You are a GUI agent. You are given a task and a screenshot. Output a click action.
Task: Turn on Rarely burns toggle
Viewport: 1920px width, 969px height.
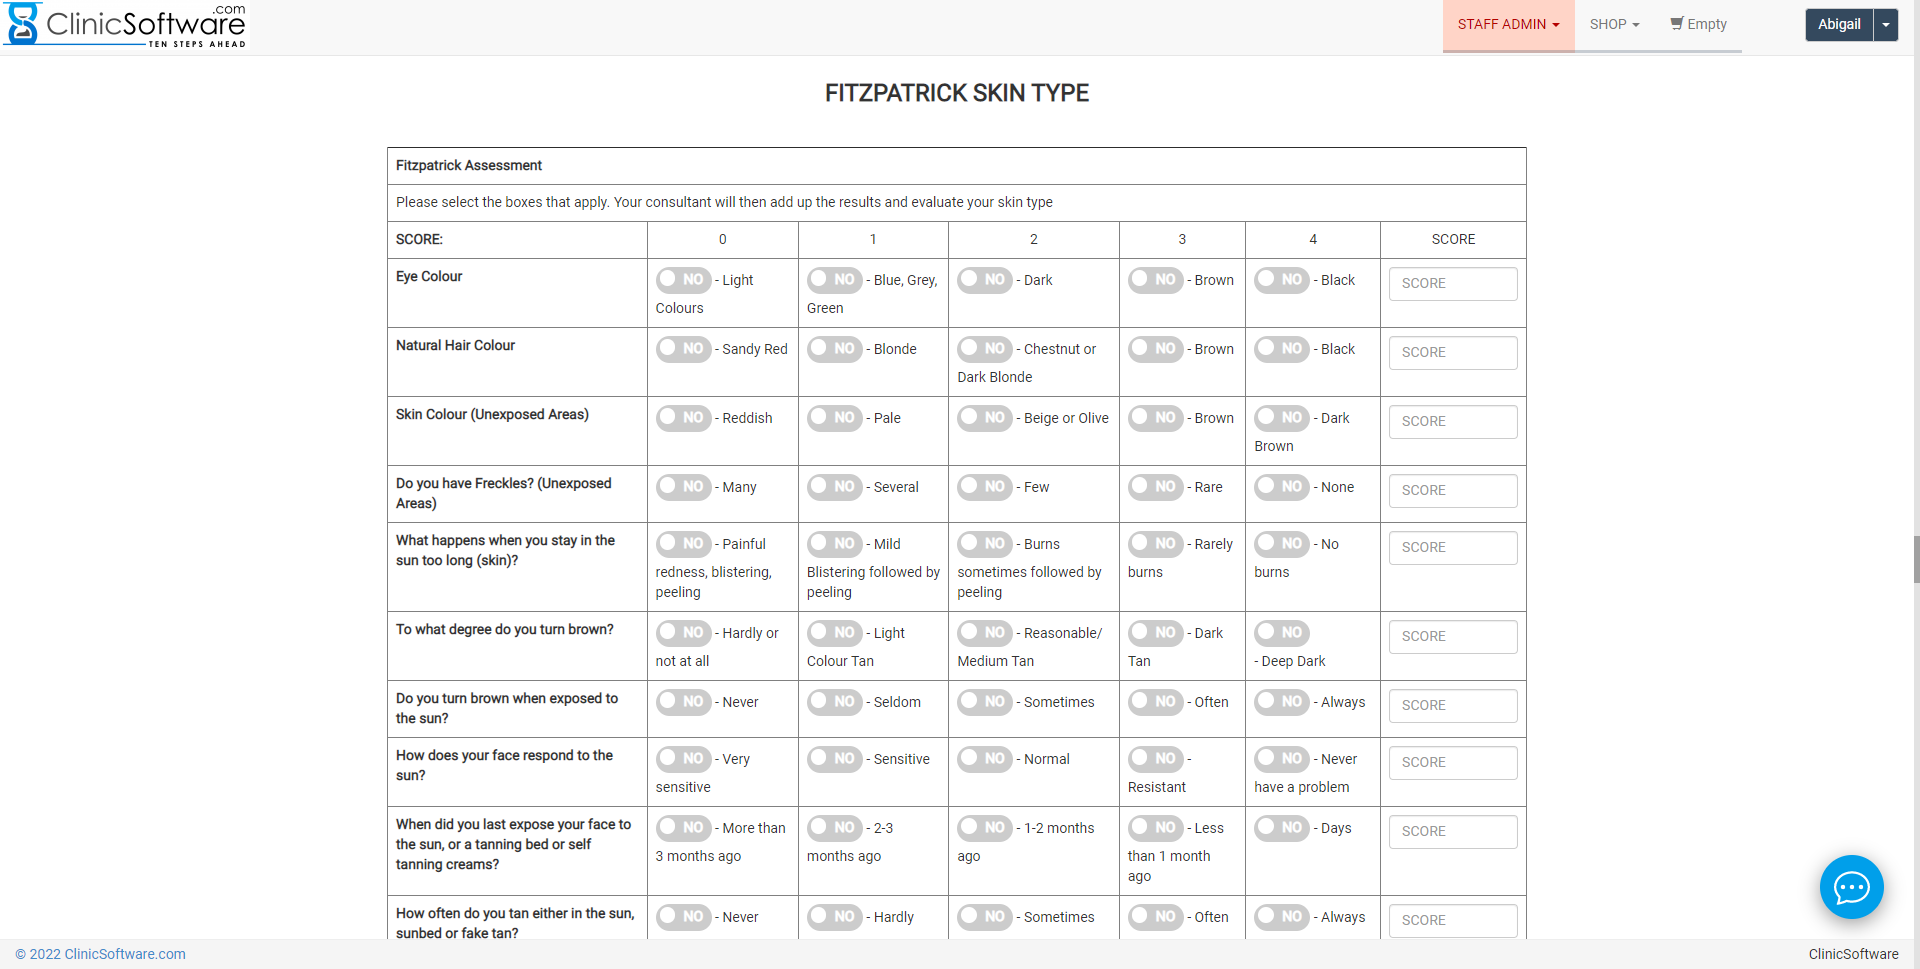1155,544
